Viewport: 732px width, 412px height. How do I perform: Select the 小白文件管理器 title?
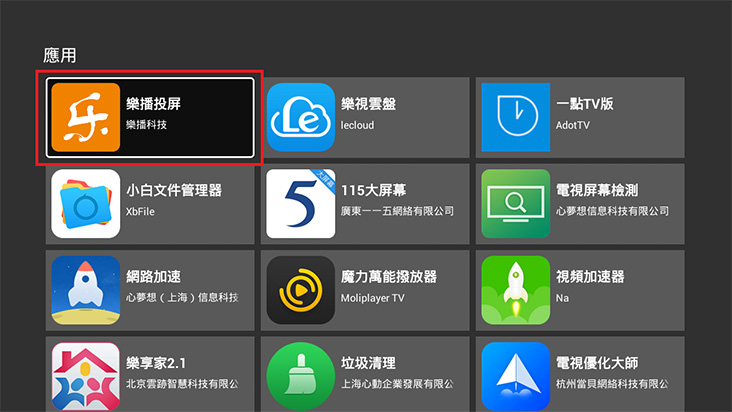point(174,190)
